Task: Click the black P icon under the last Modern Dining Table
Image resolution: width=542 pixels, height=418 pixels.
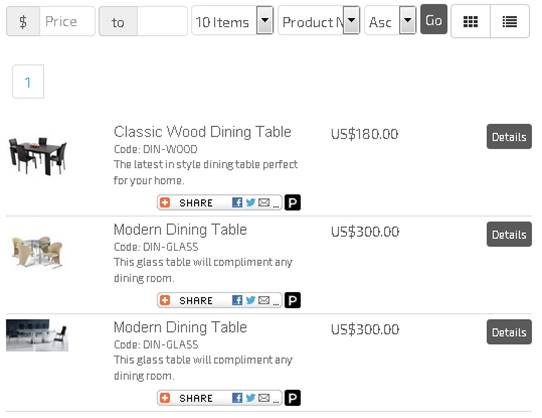Action: (x=292, y=398)
